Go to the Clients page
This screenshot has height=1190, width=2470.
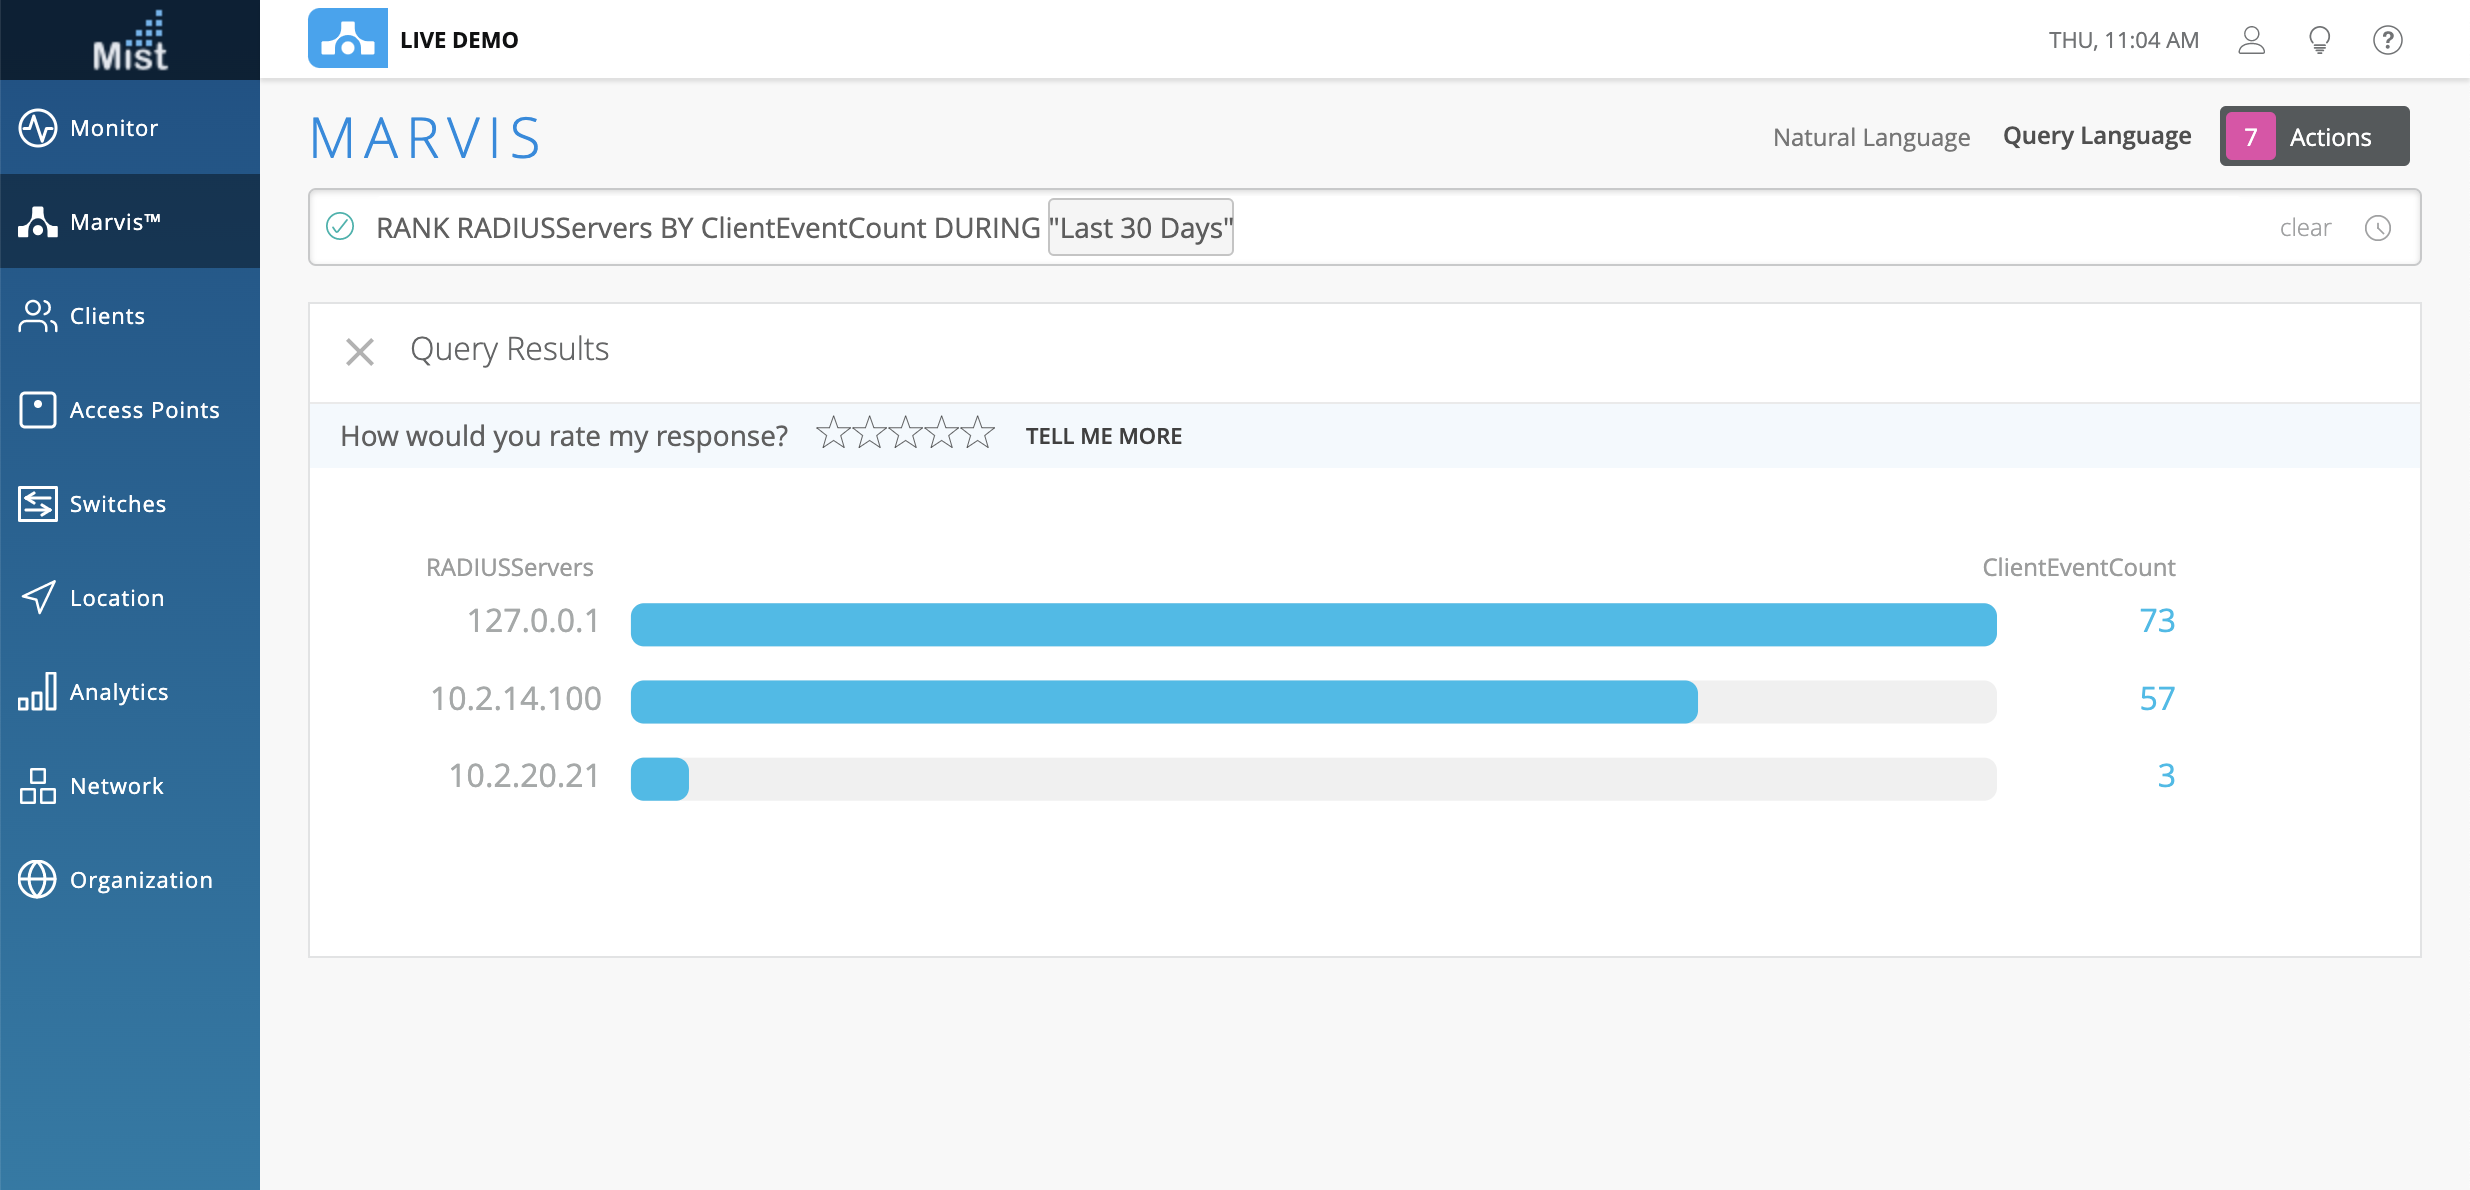(x=107, y=316)
